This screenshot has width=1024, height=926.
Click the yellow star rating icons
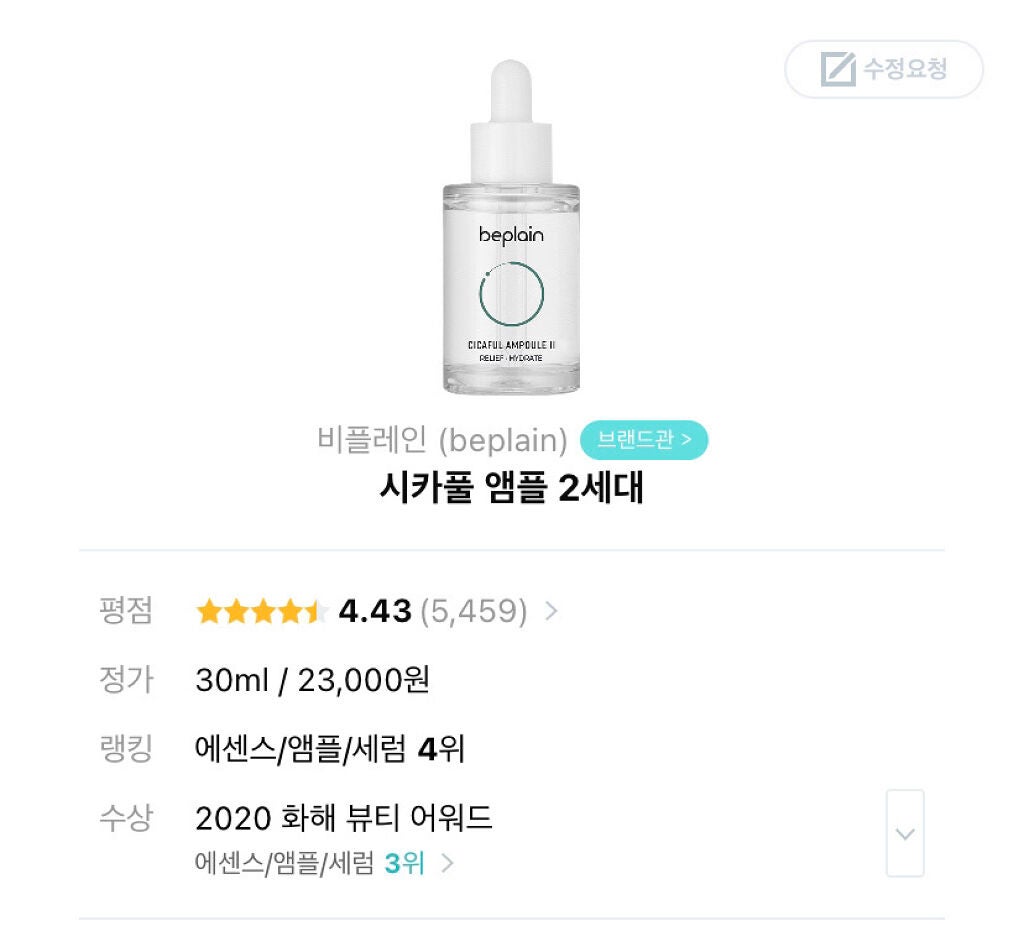[261, 612]
